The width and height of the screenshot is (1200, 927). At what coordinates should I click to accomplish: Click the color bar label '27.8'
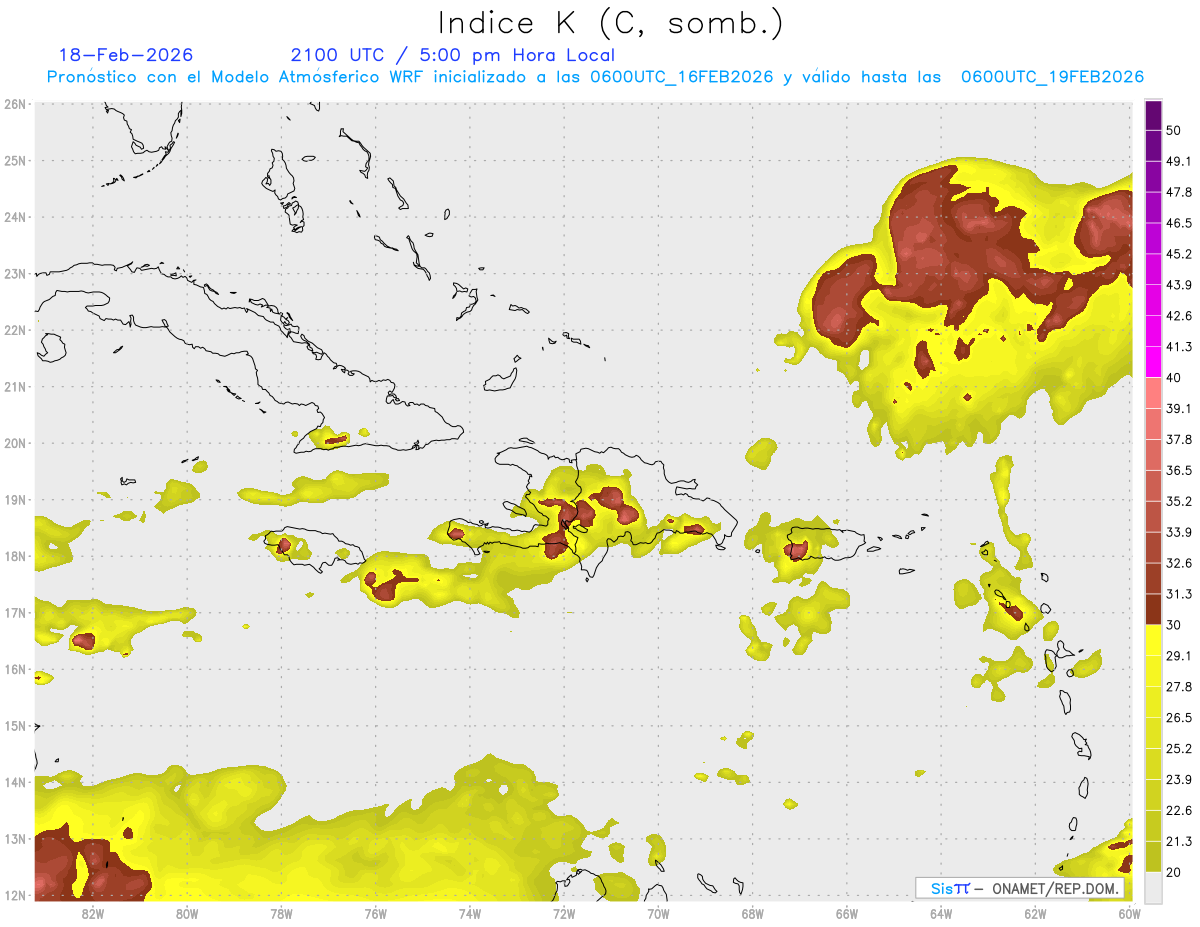point(1179,687)
